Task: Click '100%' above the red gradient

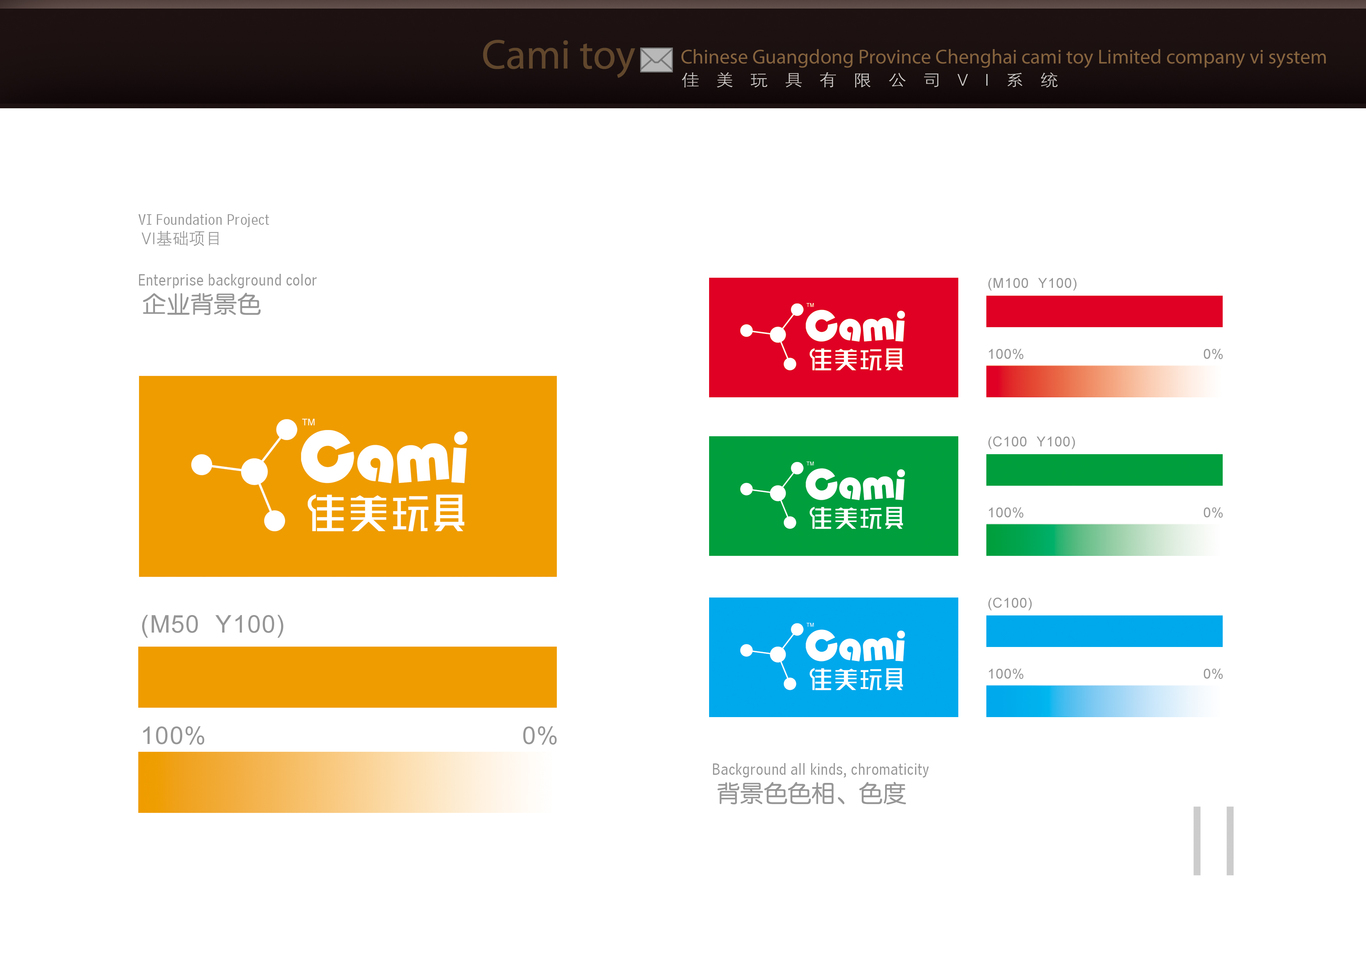Action: (1006, 354)
